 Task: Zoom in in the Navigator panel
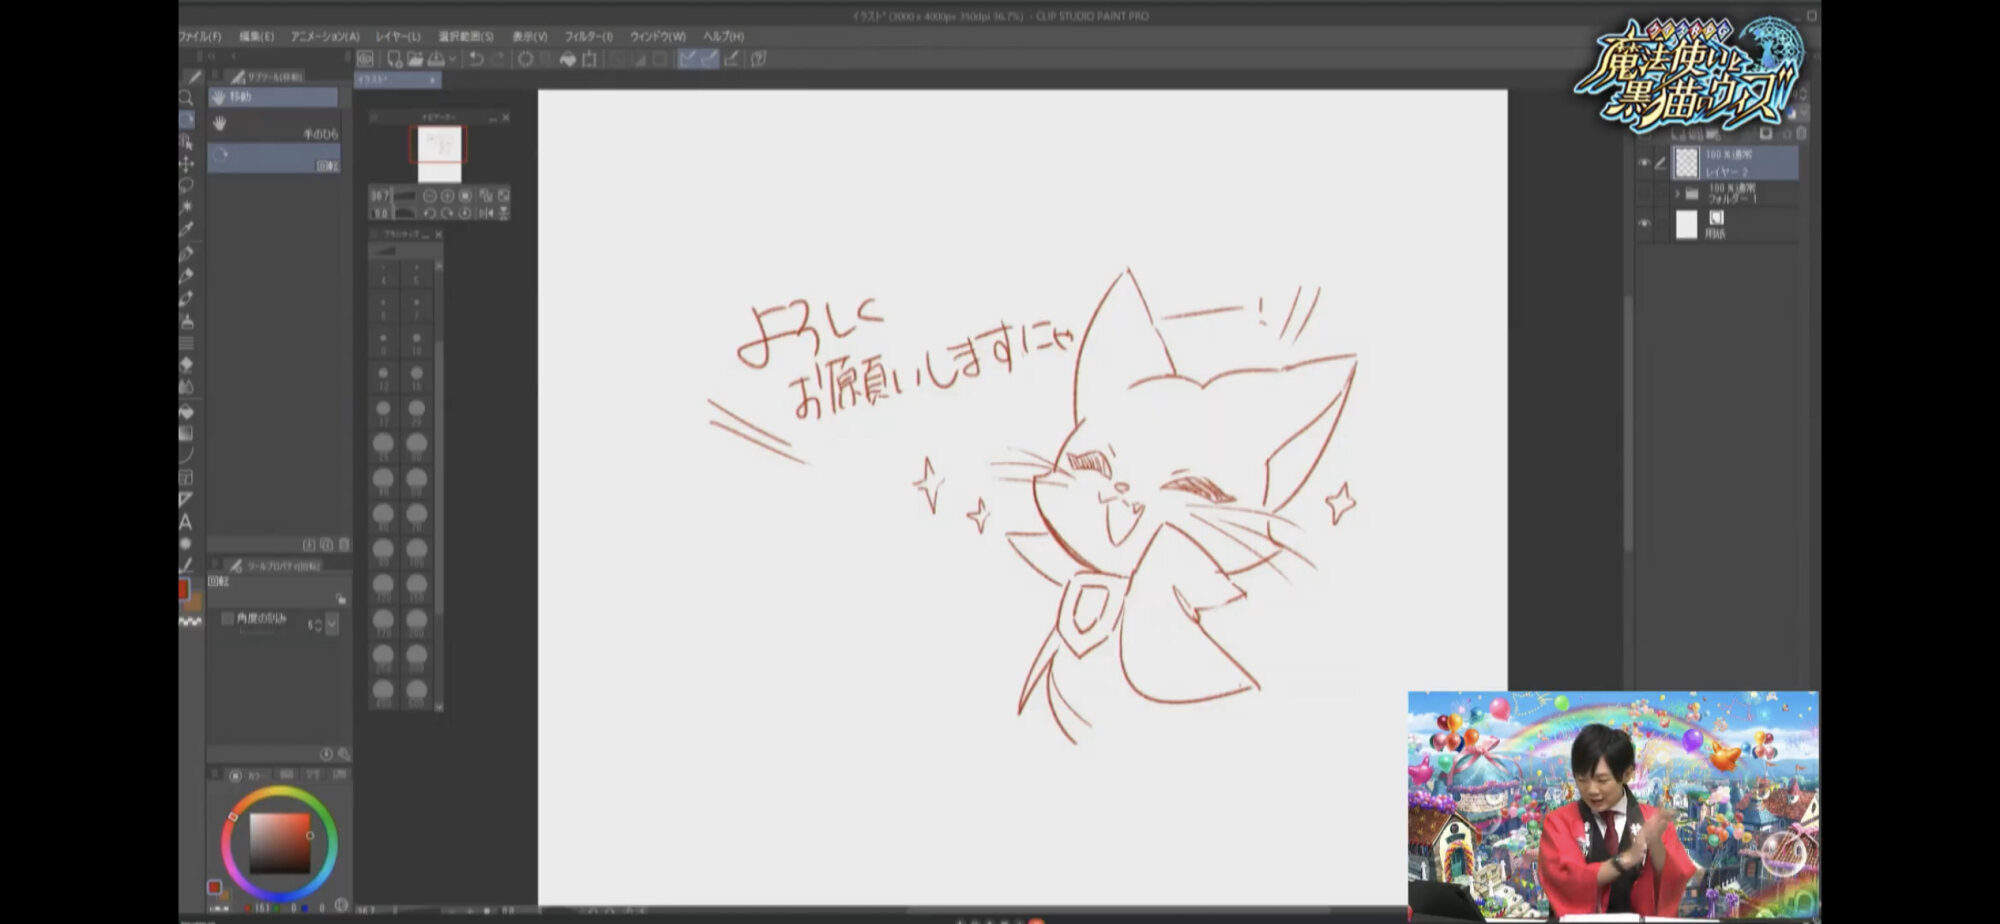coord(447,196)
